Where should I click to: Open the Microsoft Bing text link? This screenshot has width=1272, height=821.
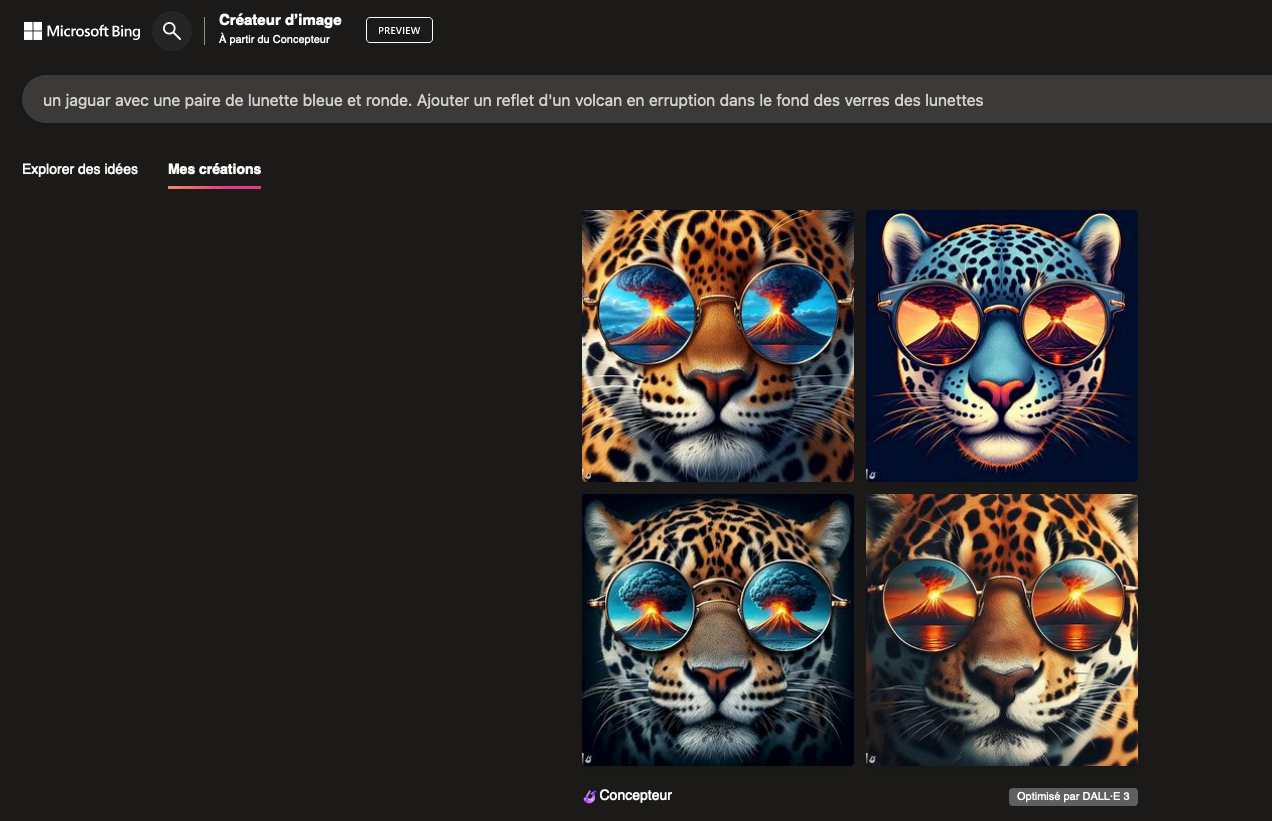pyautogui.click(x=93, y=31)
